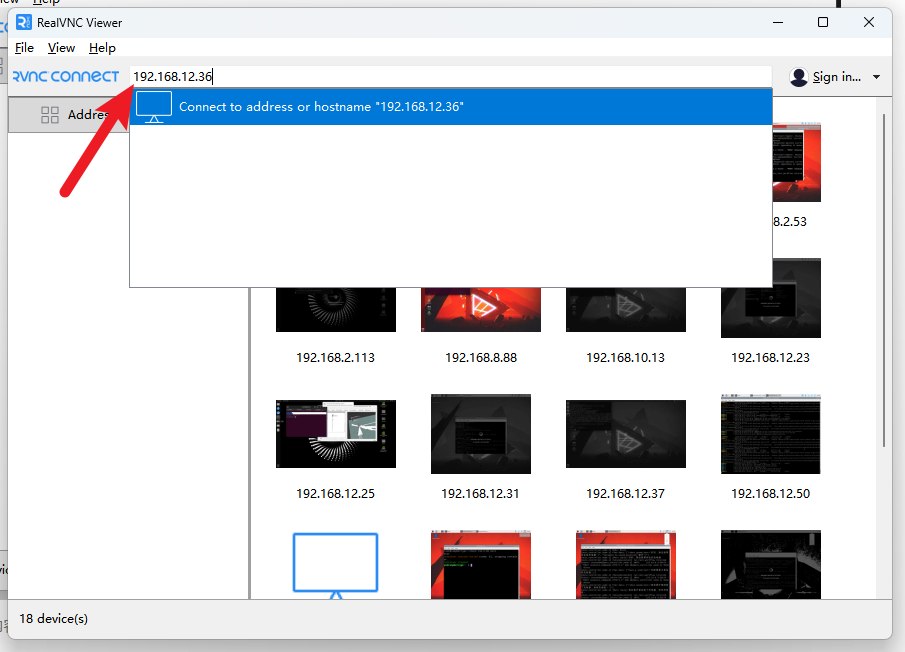Viewport: 905px width, 652px height.
Task: Select the blank monitor placeholder device
Action: point(335,564)
